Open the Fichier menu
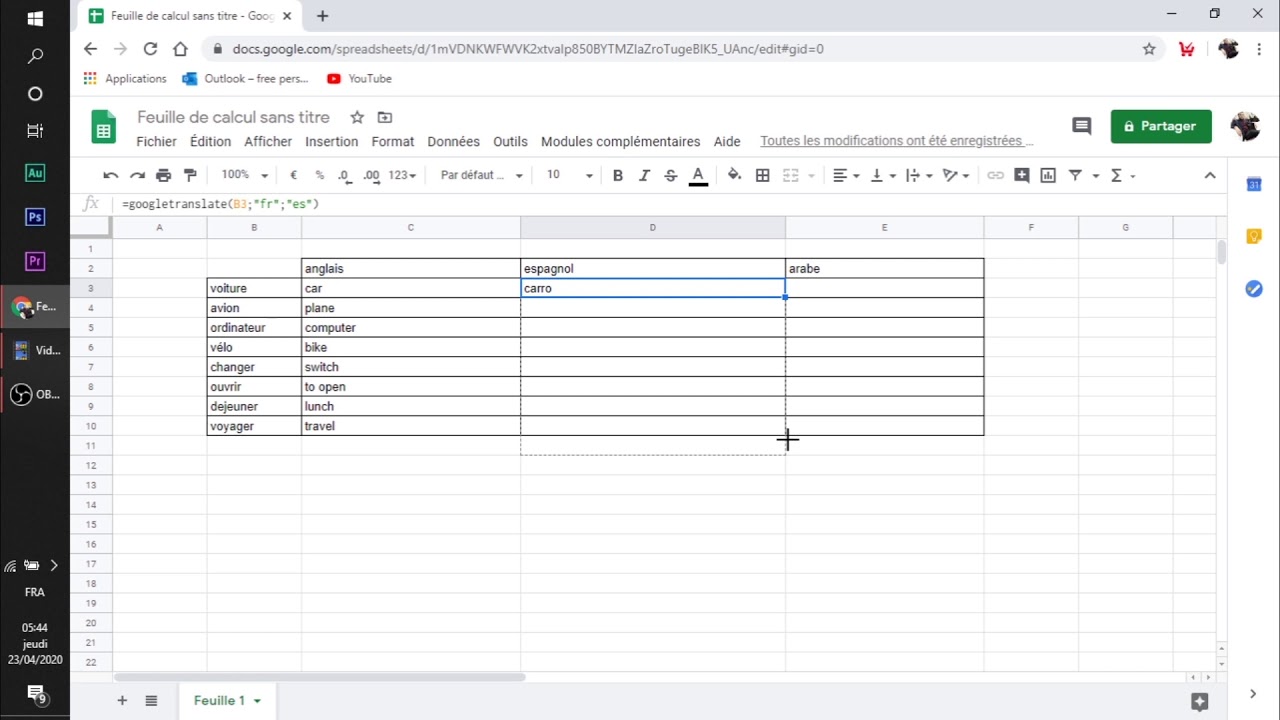The height and width of the screenshot is (720, 1280). click(x=156, y=142)
